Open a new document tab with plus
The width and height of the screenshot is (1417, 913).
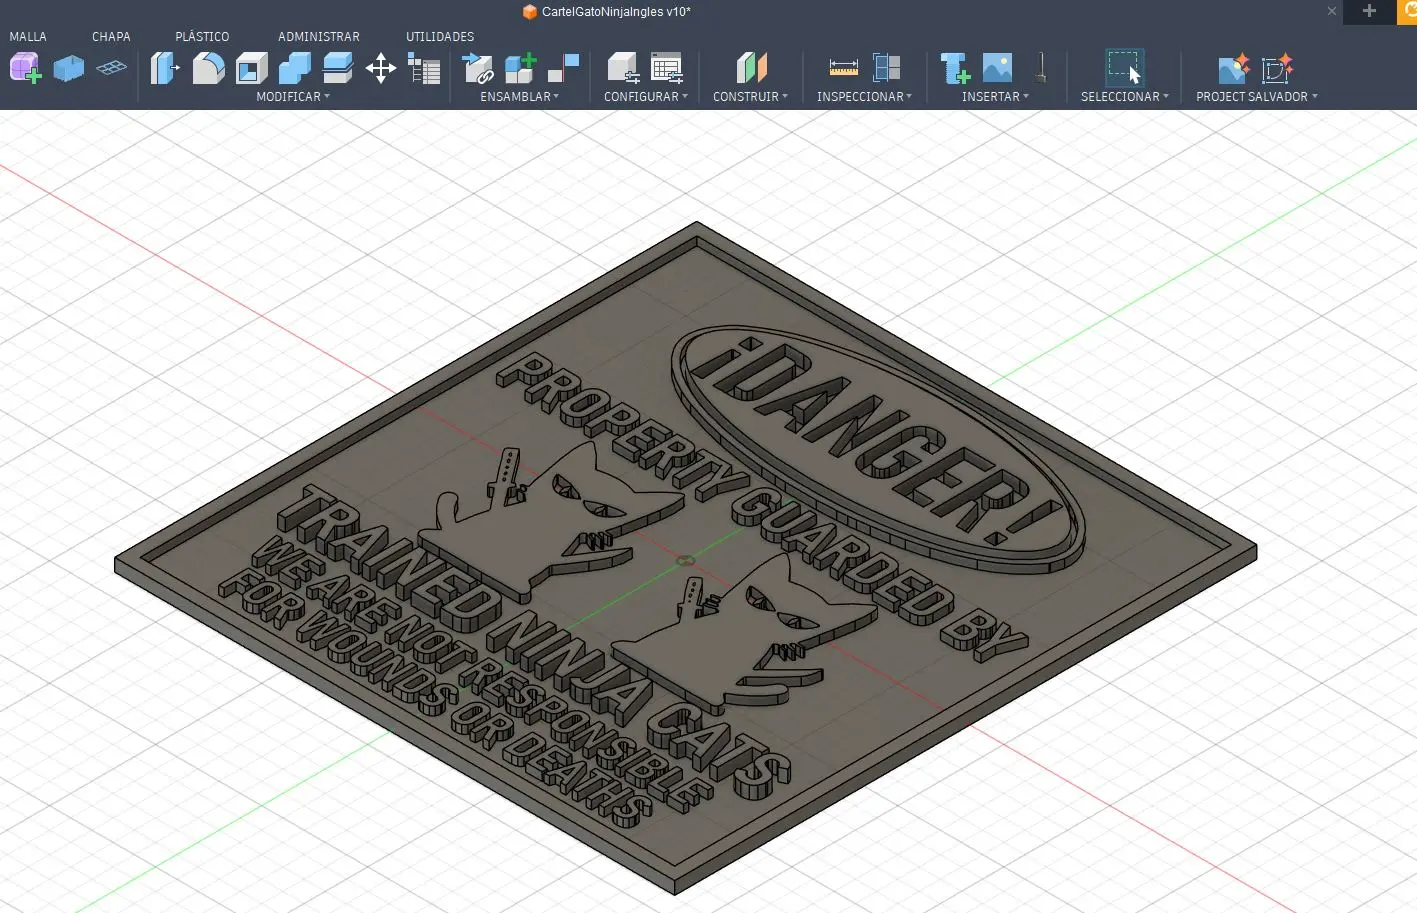1369,11
